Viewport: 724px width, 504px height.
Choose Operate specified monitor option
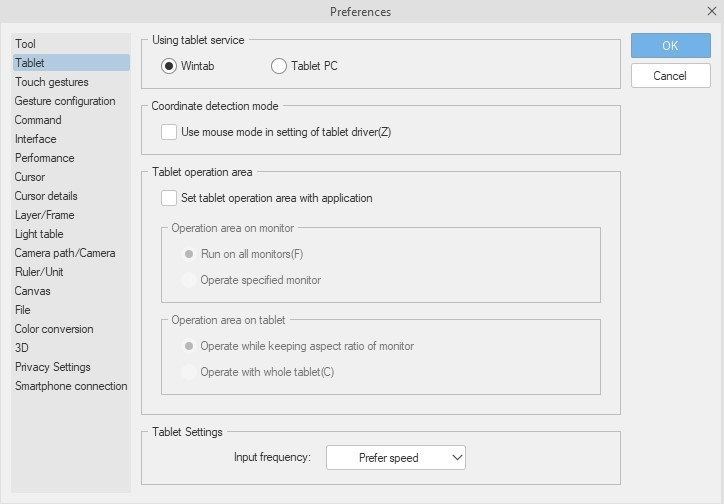pos(189,280)
